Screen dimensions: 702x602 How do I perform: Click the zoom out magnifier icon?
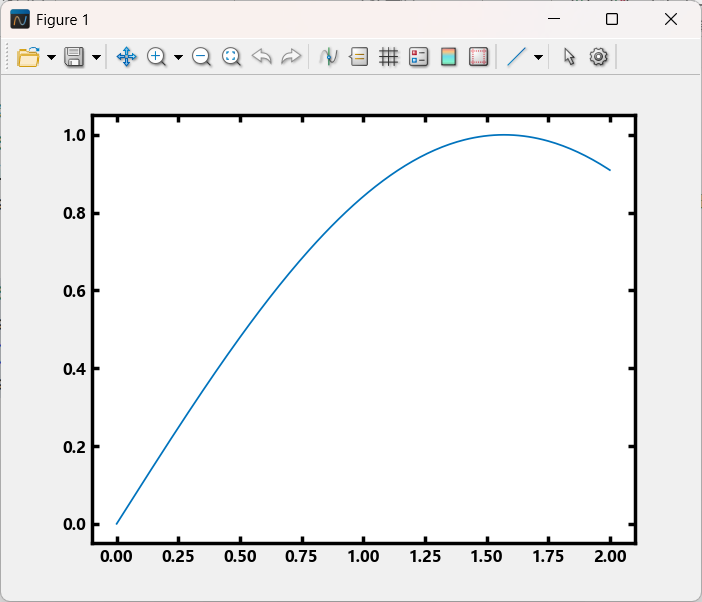[x=201, y=57]
